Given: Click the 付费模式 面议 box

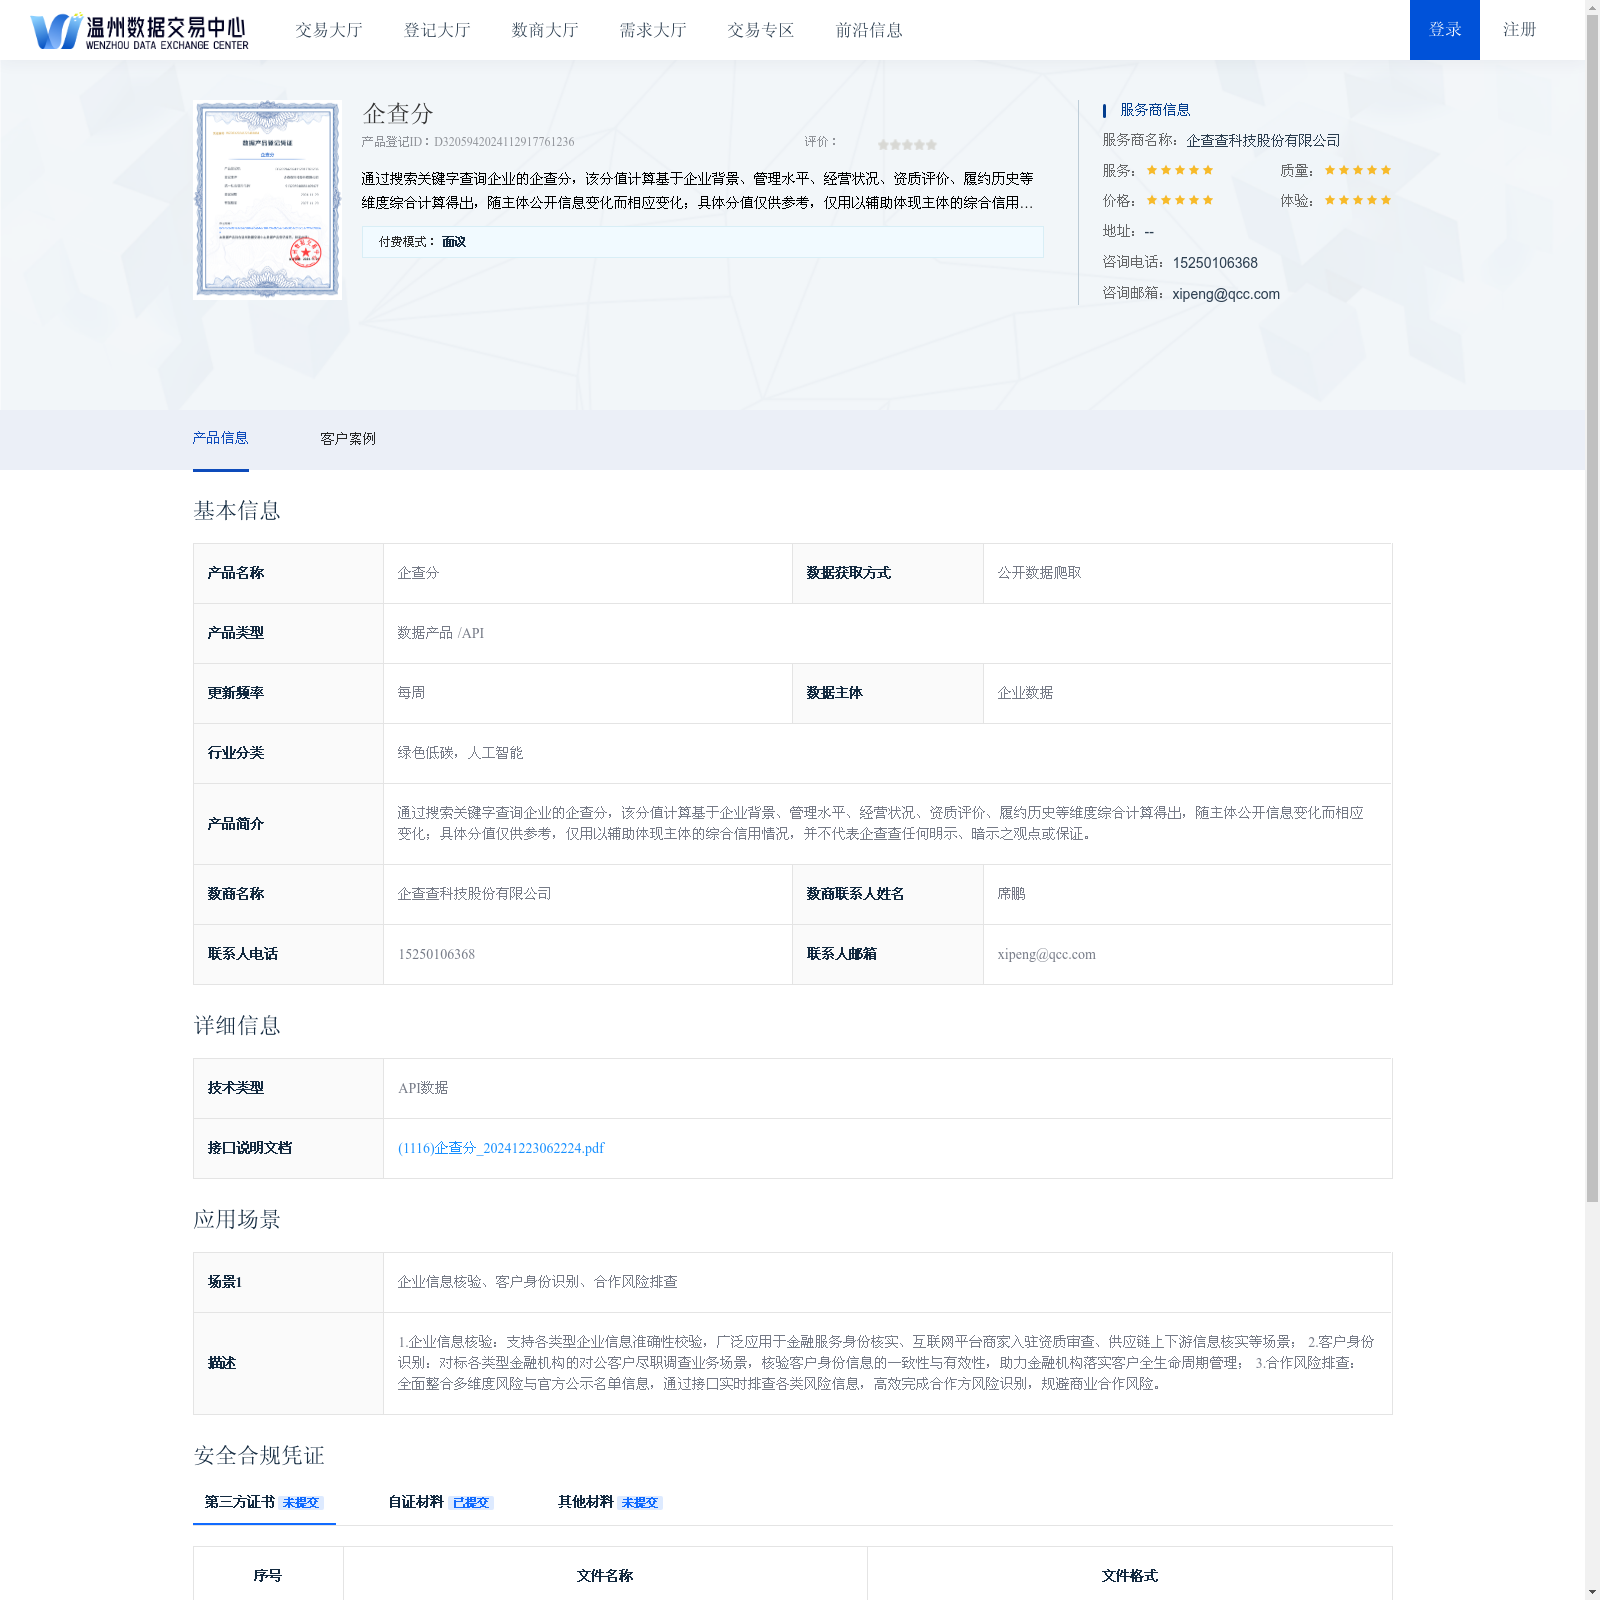Looking at the screenshot, I should click(x=702, y=242).
